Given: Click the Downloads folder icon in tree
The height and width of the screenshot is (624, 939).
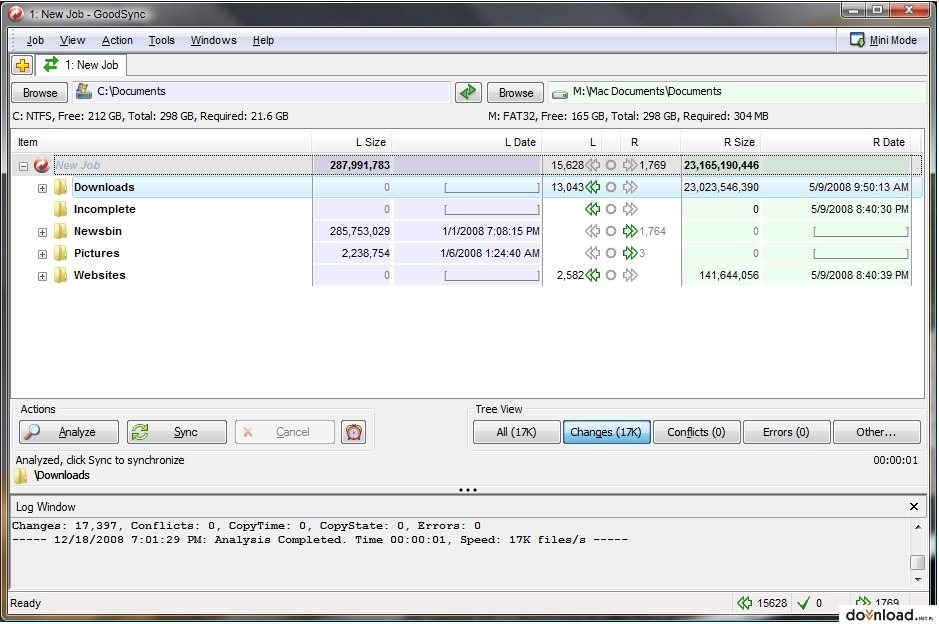Looking at the screenshot, I should 60,187.
